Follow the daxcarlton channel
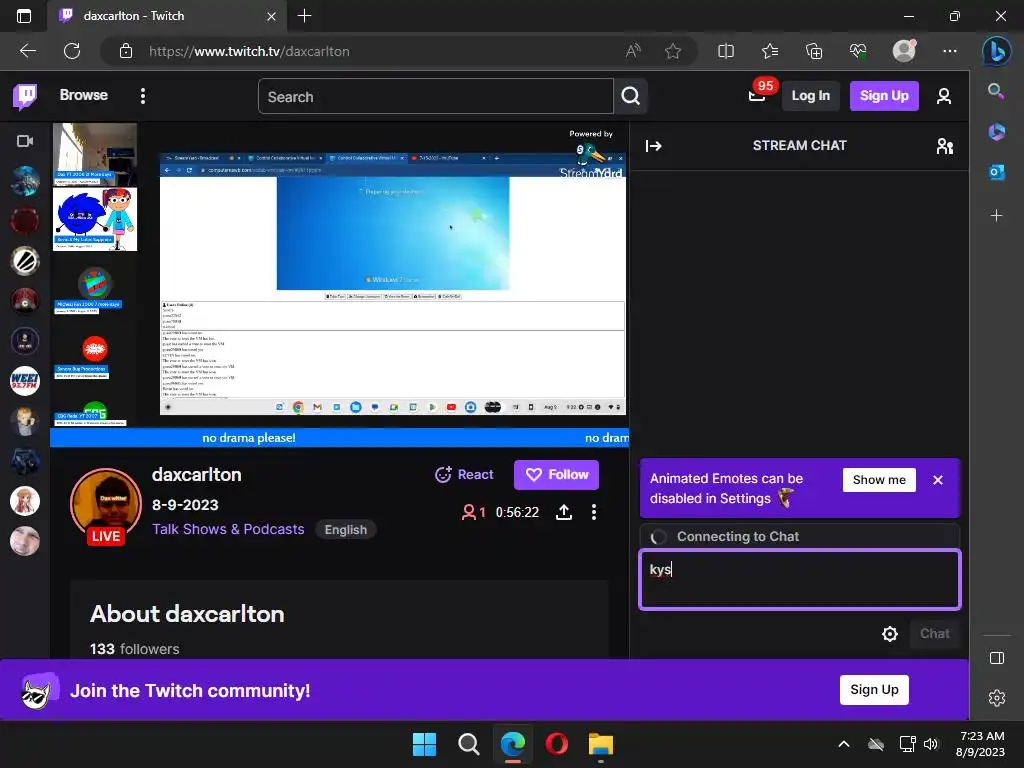 tap(556, 475)
